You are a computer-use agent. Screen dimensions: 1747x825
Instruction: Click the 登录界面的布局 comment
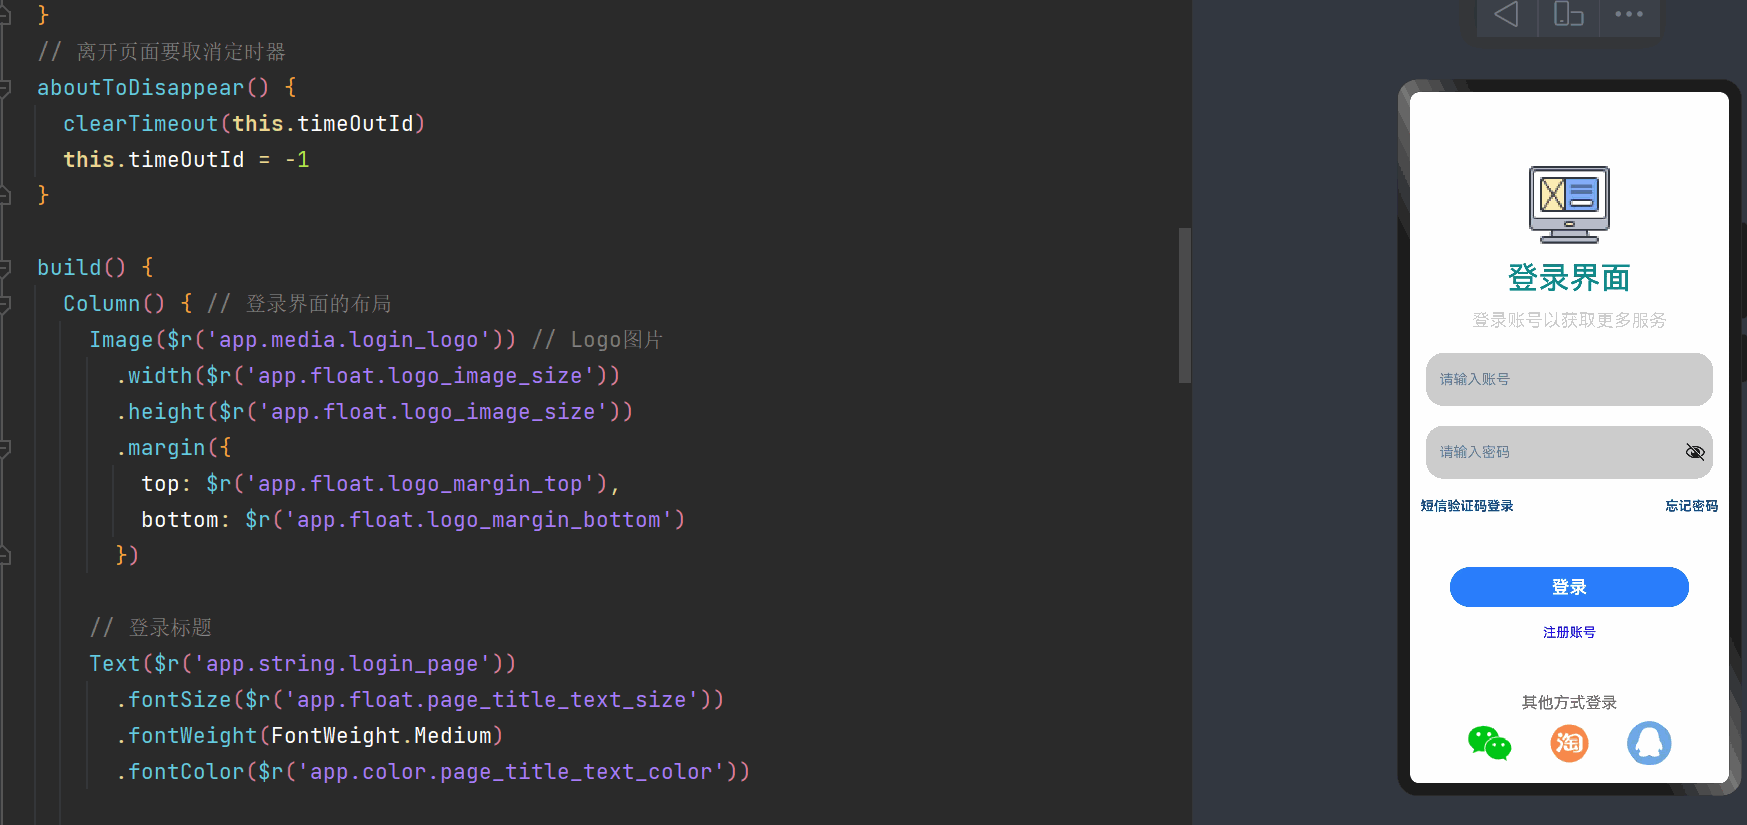[x=299, y=304]
